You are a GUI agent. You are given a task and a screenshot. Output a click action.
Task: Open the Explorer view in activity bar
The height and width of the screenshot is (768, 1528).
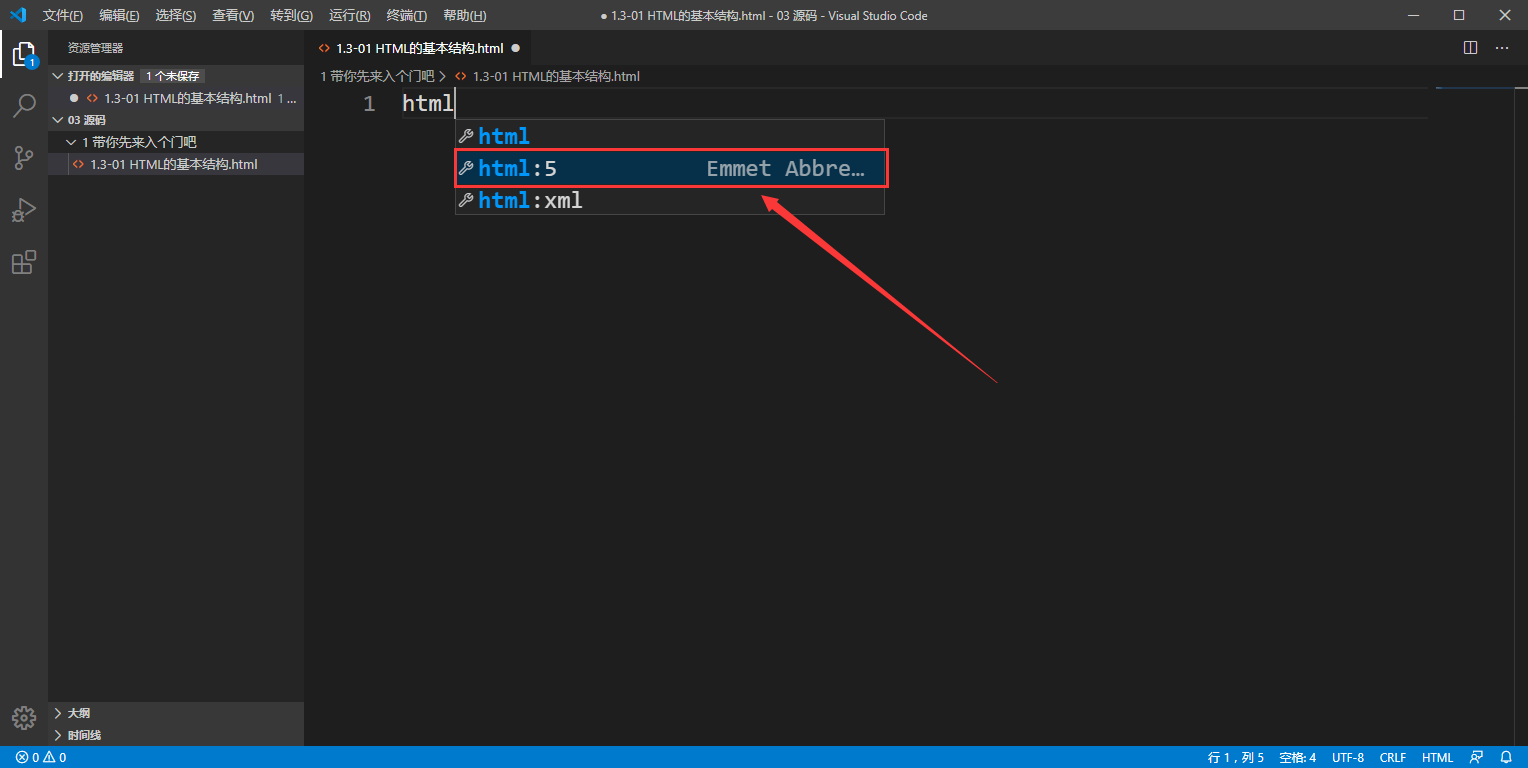click(x=24, y=54)
